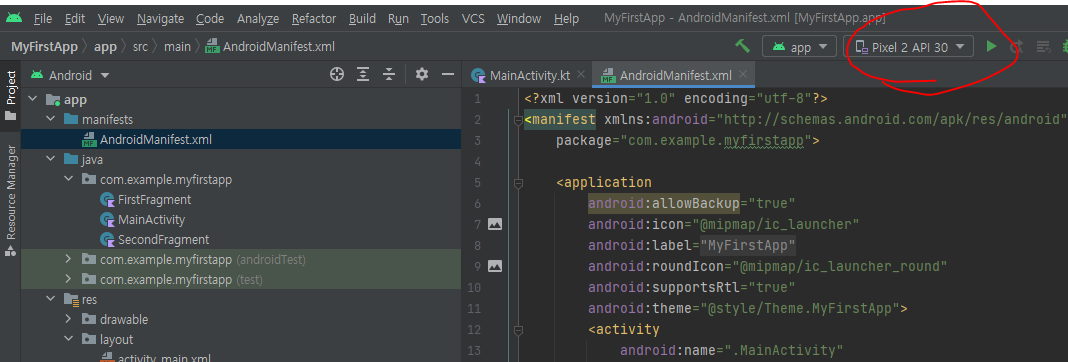Screen dimensions: 1068x362
Task: Open the Analyze menu
Action: pos(259,18)
